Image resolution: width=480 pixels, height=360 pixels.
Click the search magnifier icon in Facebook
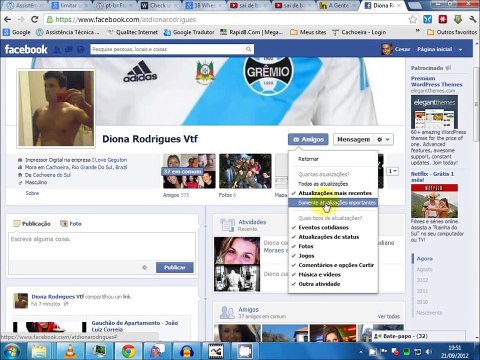[248, 49]
